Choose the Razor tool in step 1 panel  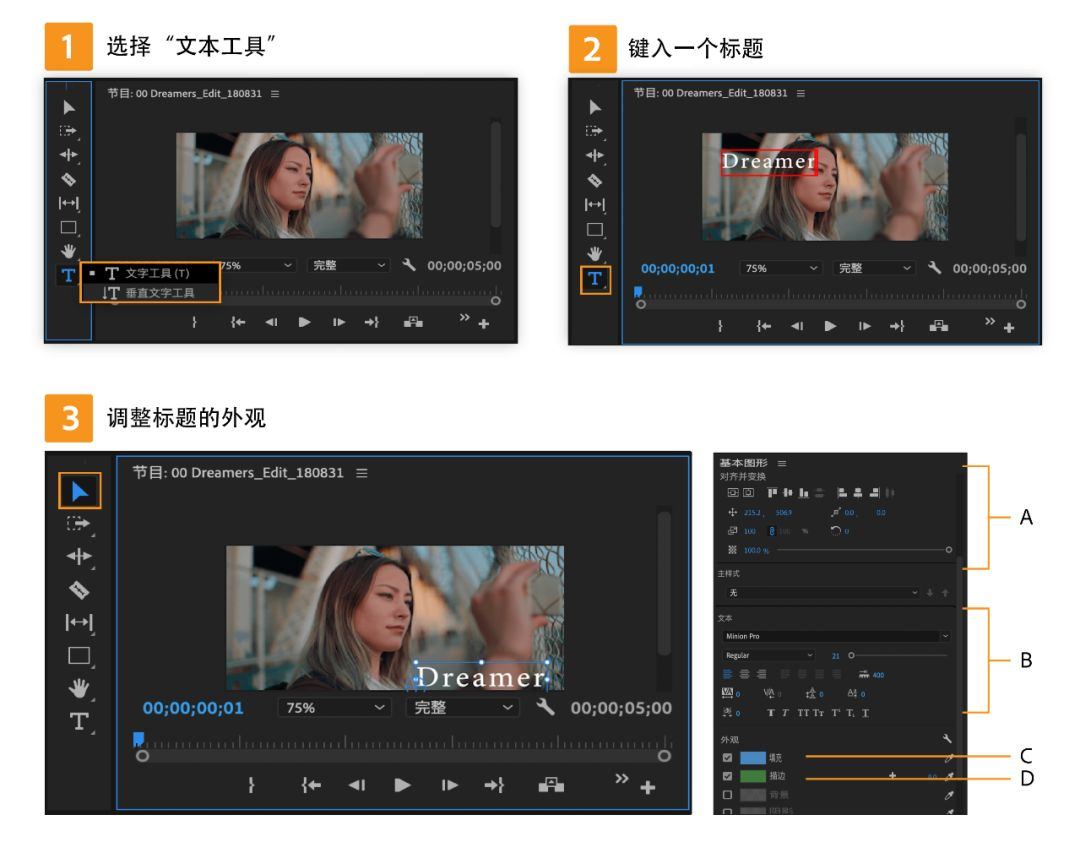[68, 179]
